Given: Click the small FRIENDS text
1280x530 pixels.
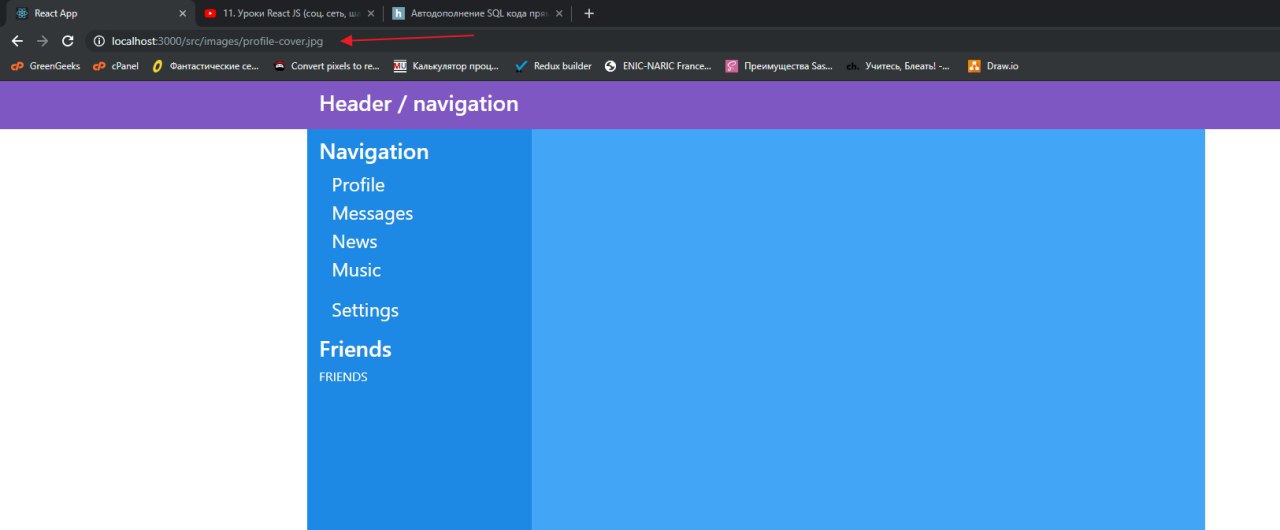Looking at the screenshot, I should [x=343, y=377].
